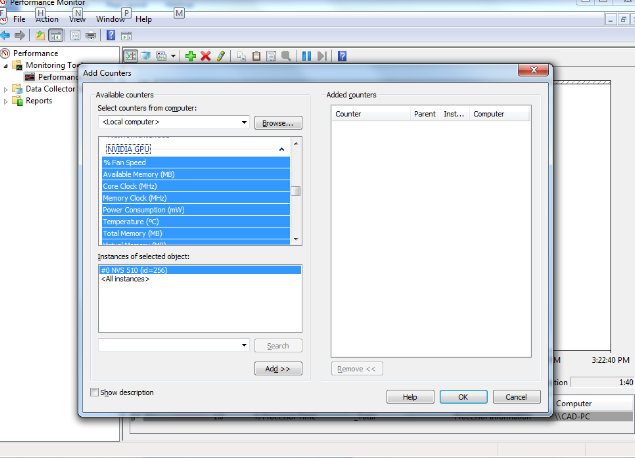Click the red X Delete counter icon
The width and height of the screenshot is (635, 458).
tap(205, 56)
